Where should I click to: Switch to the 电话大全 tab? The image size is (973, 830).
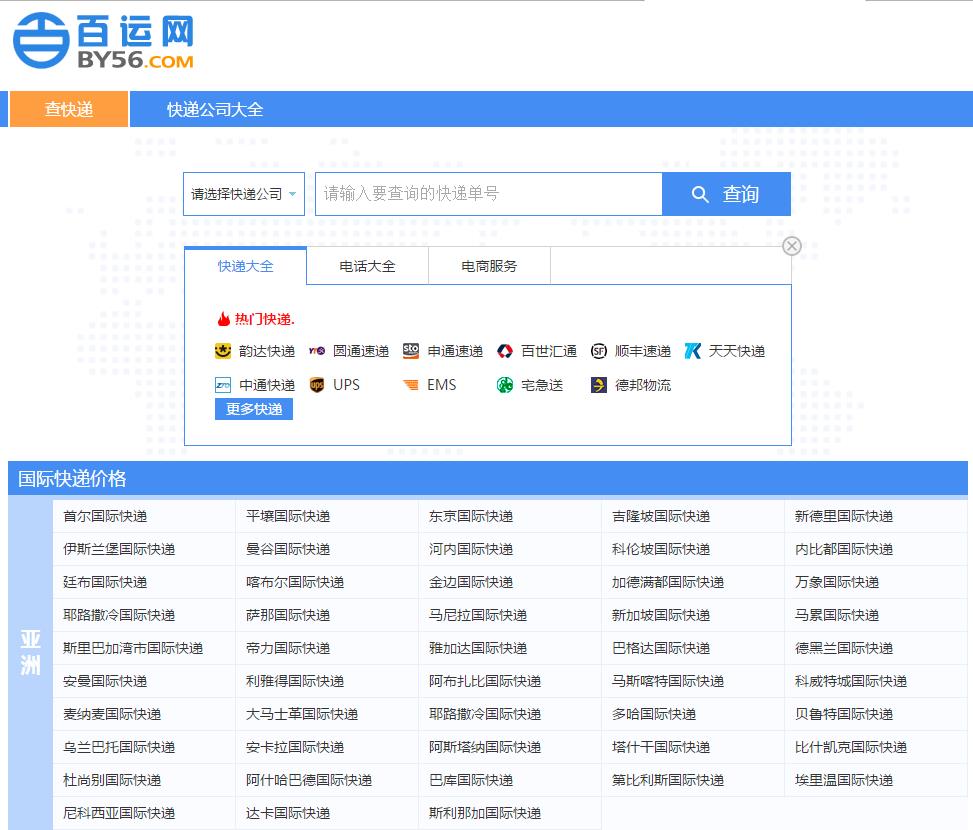(x=367, y=266)
